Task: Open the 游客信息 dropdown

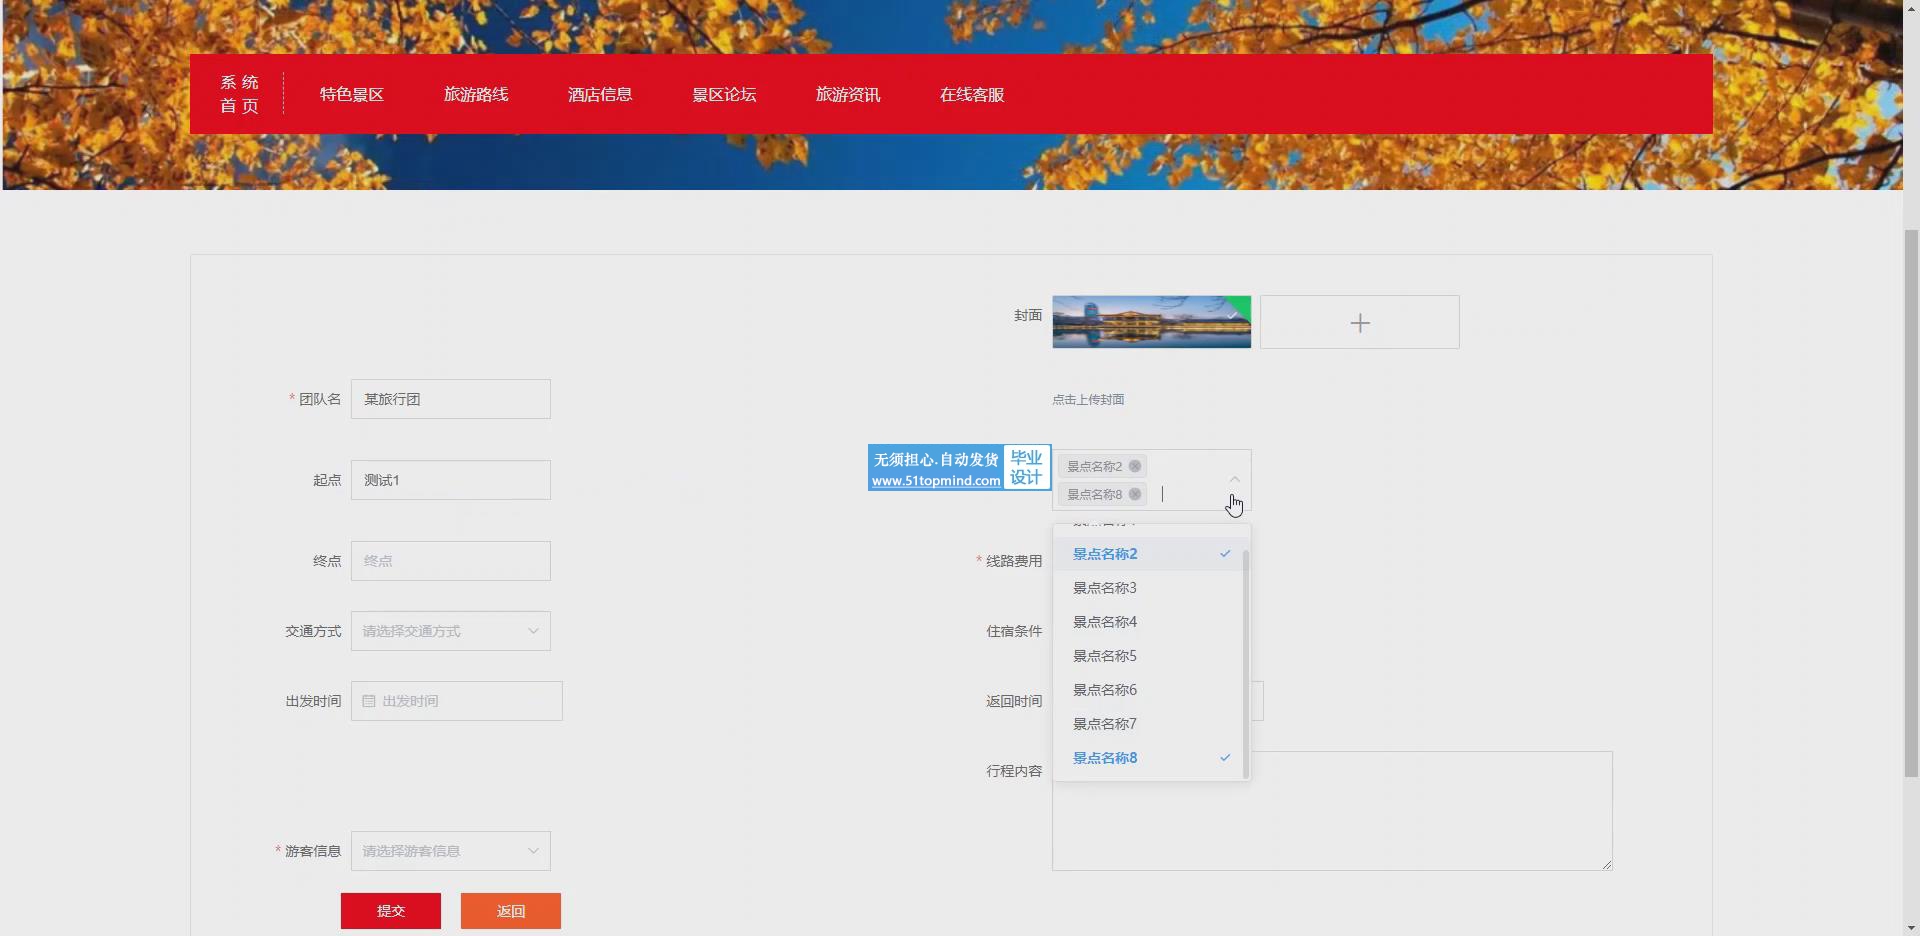Action: (451, 851)
